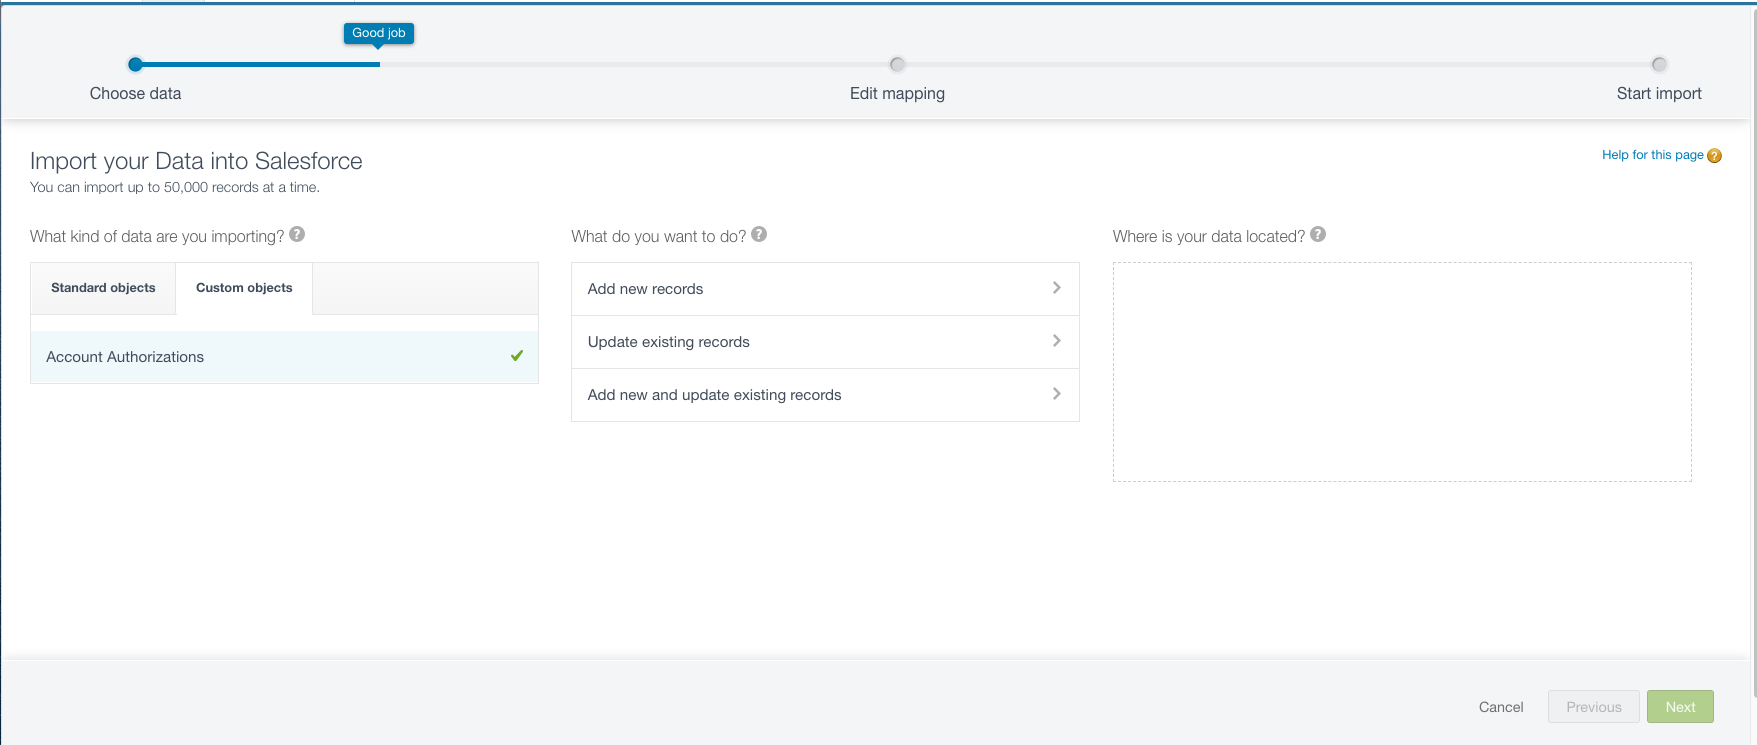This screenshot has width=1757, height=745.
Task: Click help icon beside 'What kind of data' question
Action: [297, 235]
